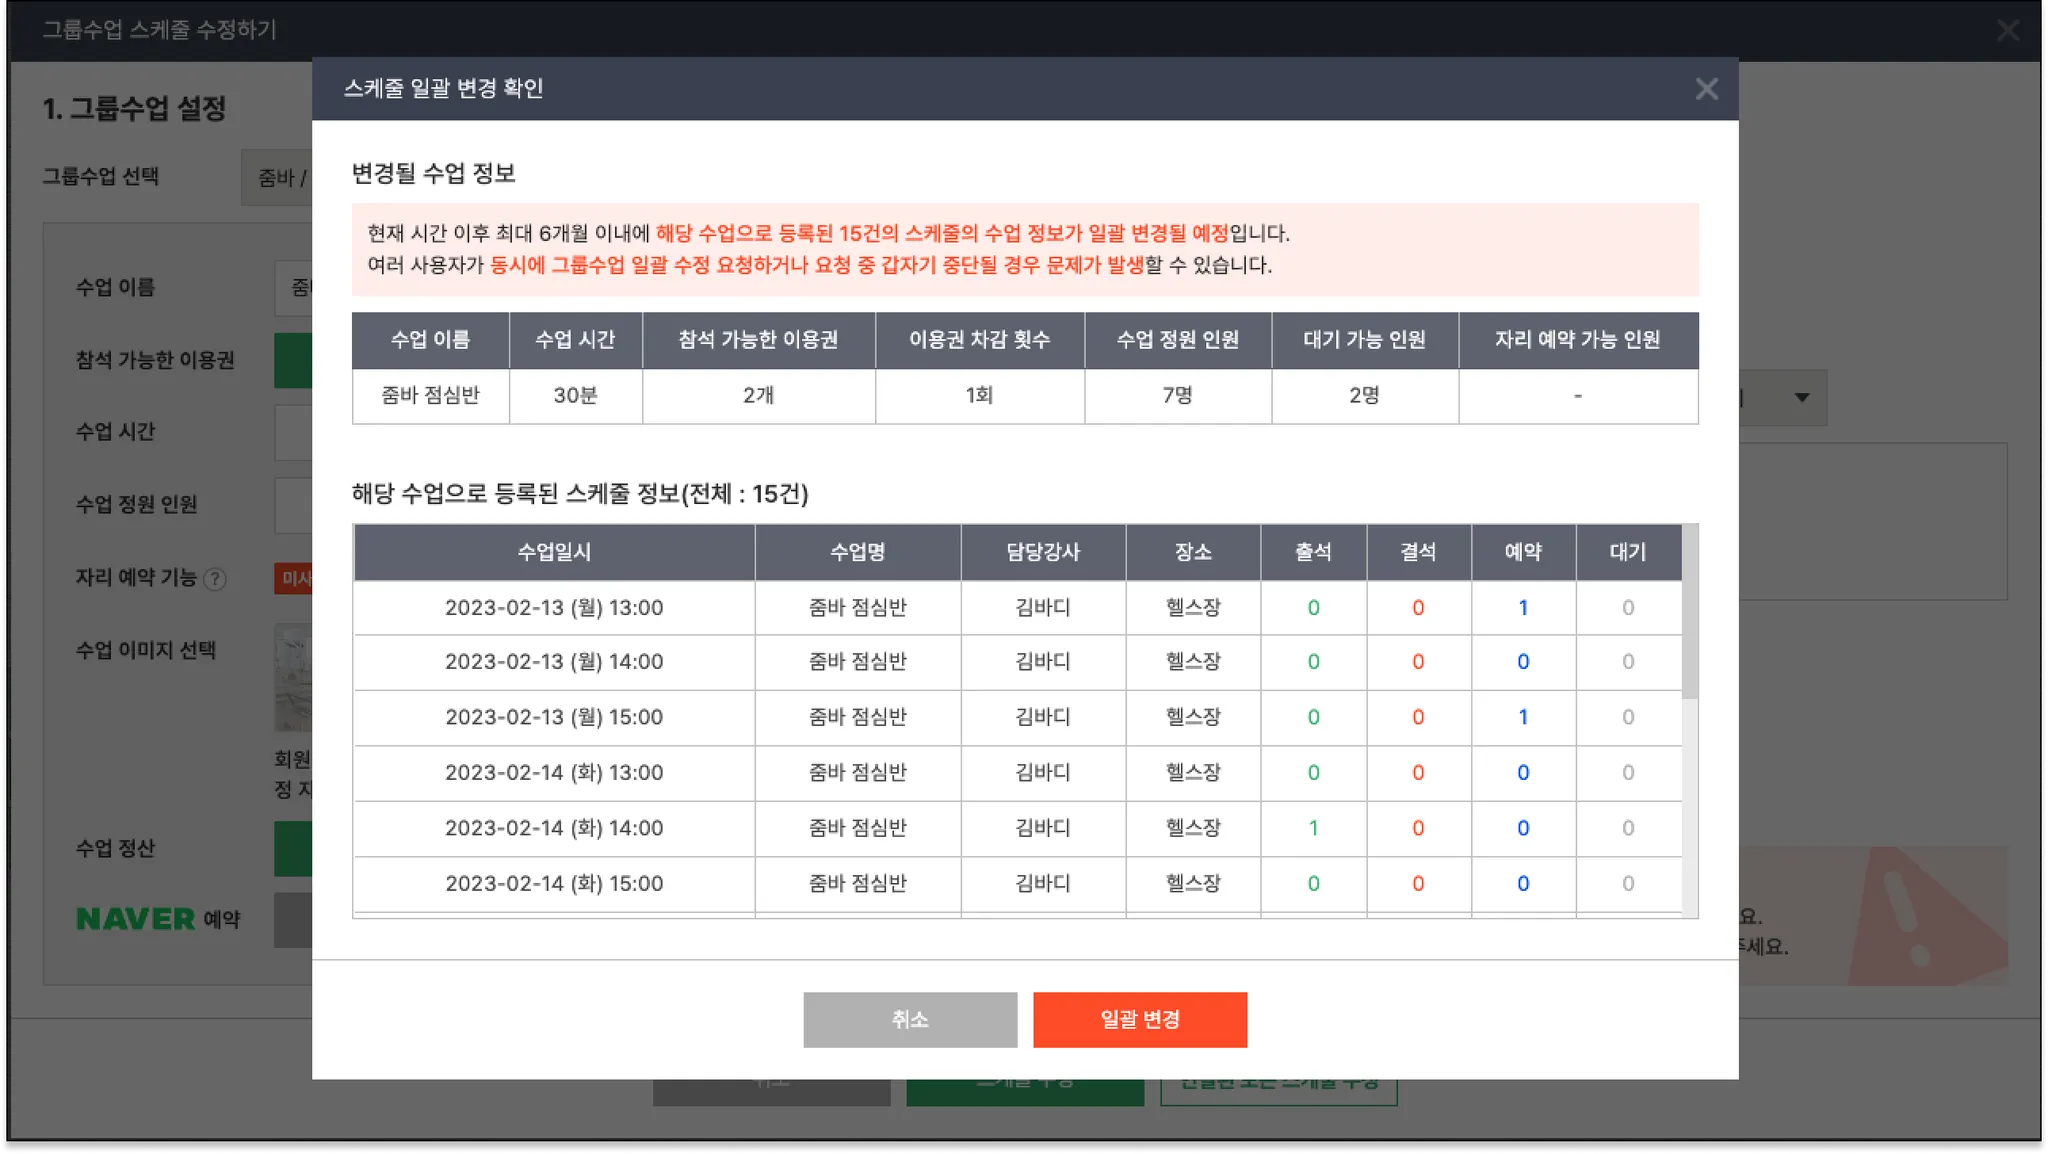Click the dropdown arrow right of dialog
2048x1154 pixels.
1801,397
